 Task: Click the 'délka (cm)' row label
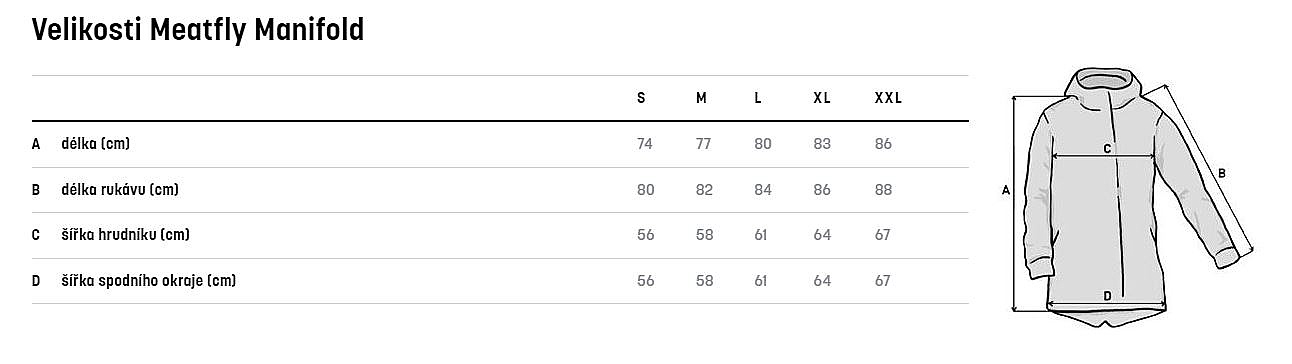click(96, 144)
